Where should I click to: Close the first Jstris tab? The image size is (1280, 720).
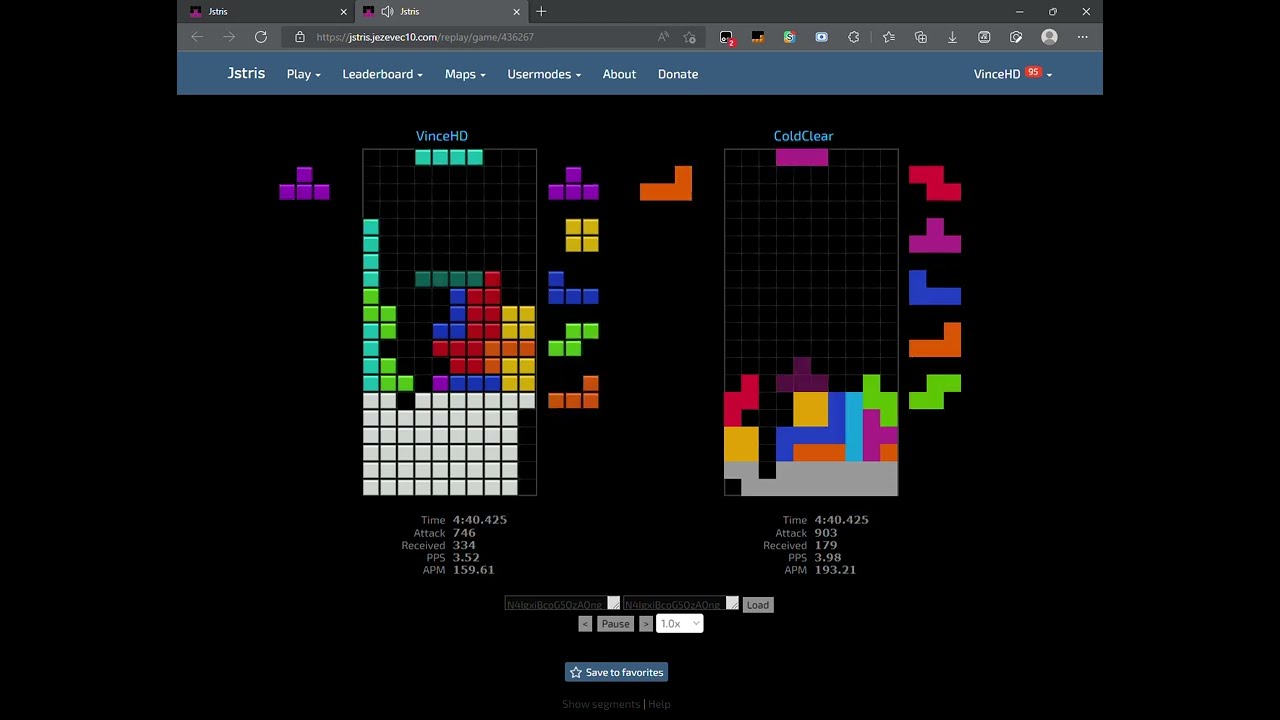click(x=344, y=12)
